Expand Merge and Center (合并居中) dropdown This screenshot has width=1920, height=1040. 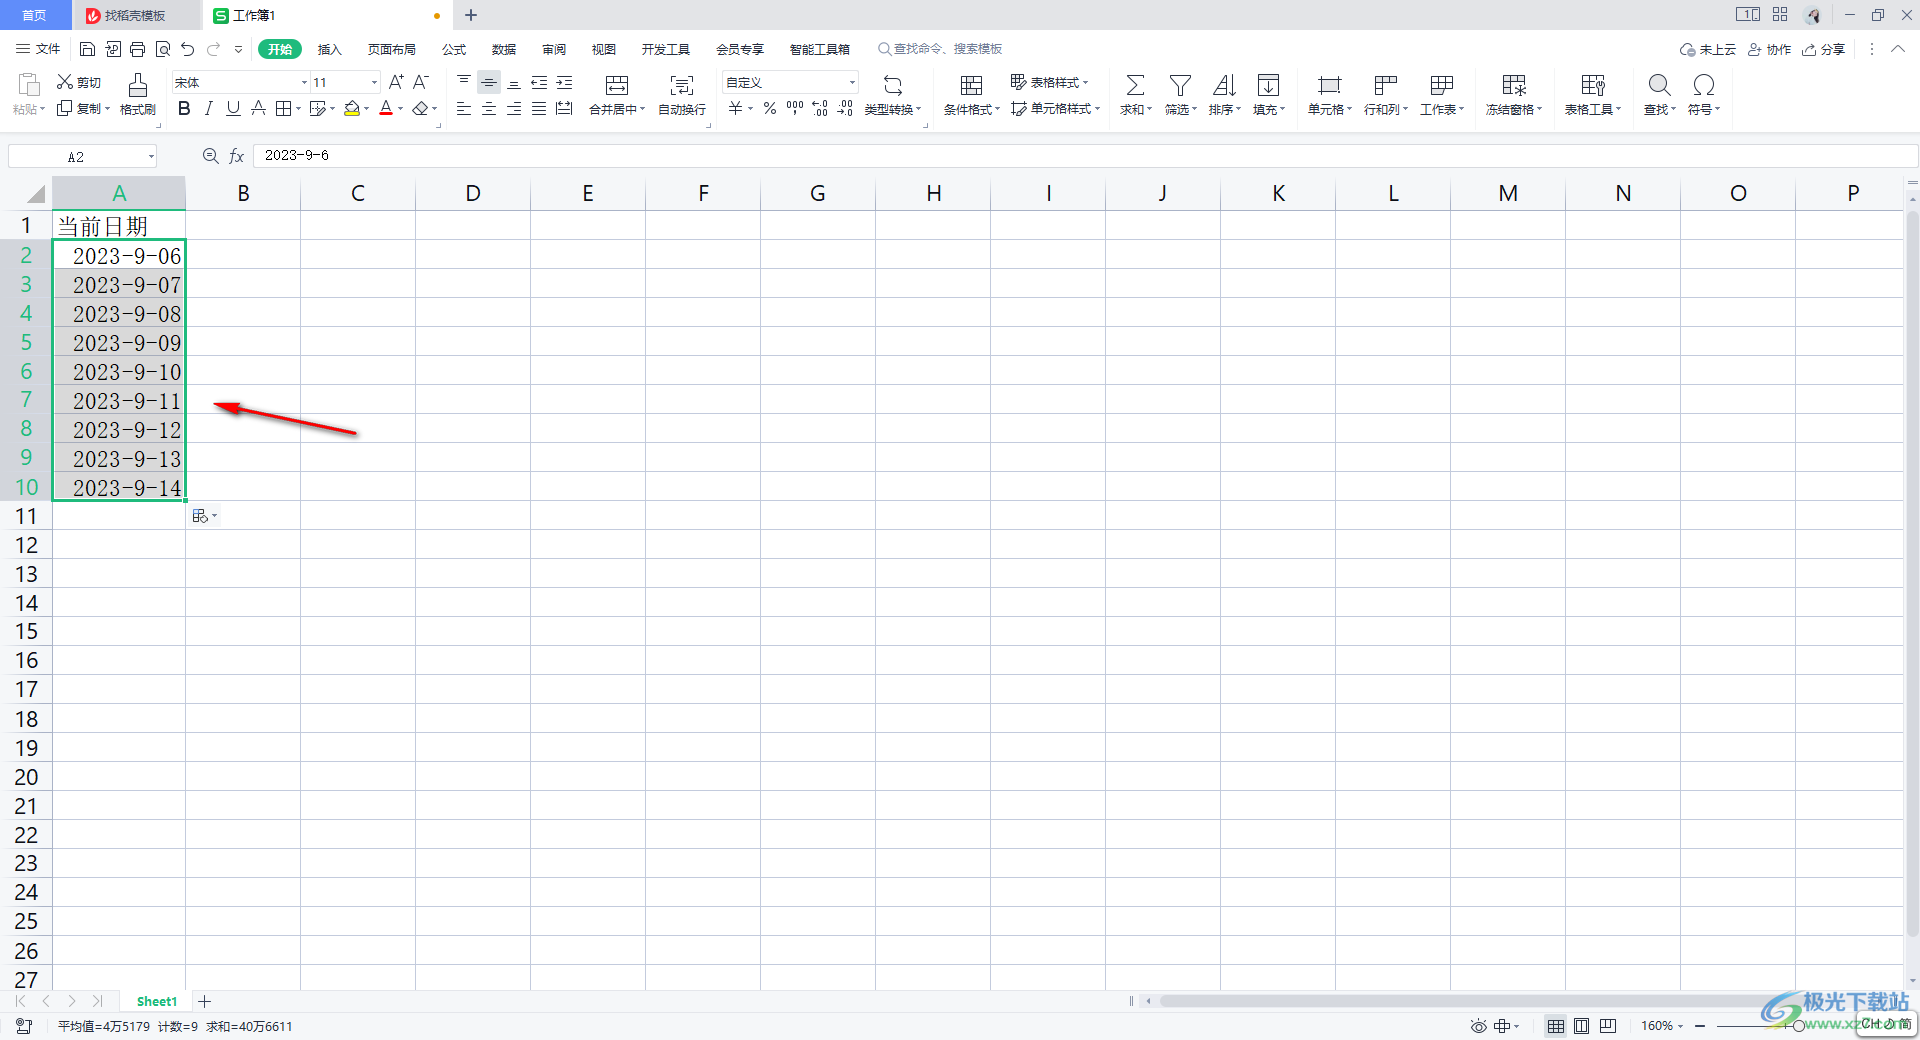point(642,110)
